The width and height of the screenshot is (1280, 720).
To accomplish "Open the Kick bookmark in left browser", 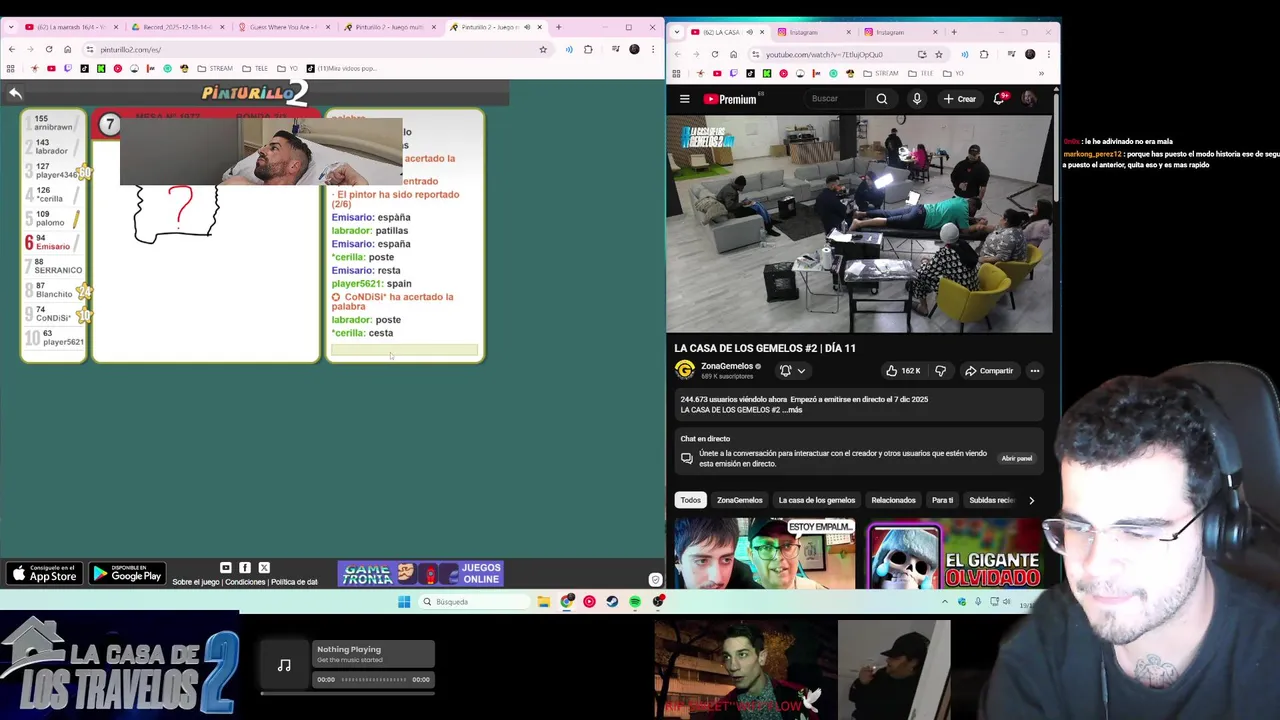I will click(101, 69).
